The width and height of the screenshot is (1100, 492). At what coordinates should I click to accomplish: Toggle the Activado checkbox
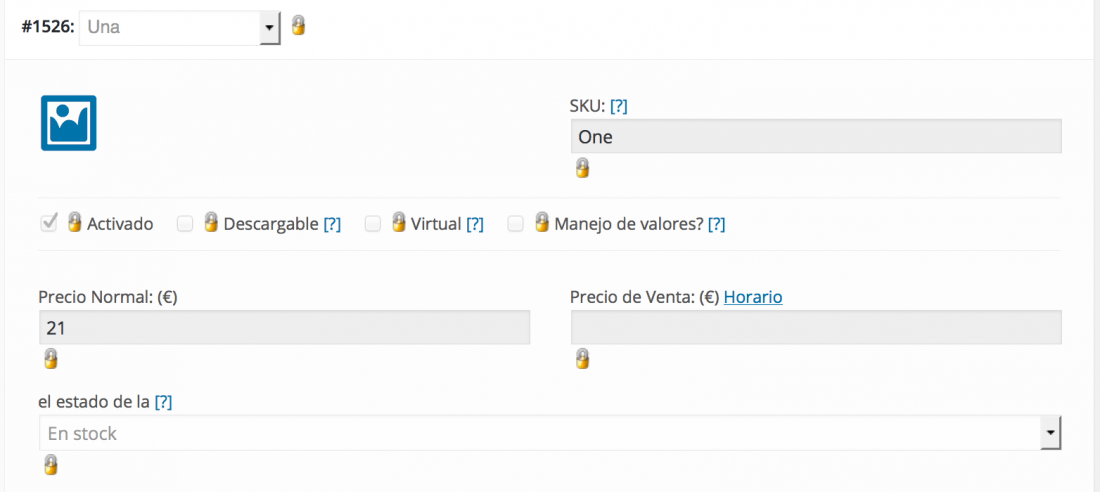click(49, 224)
